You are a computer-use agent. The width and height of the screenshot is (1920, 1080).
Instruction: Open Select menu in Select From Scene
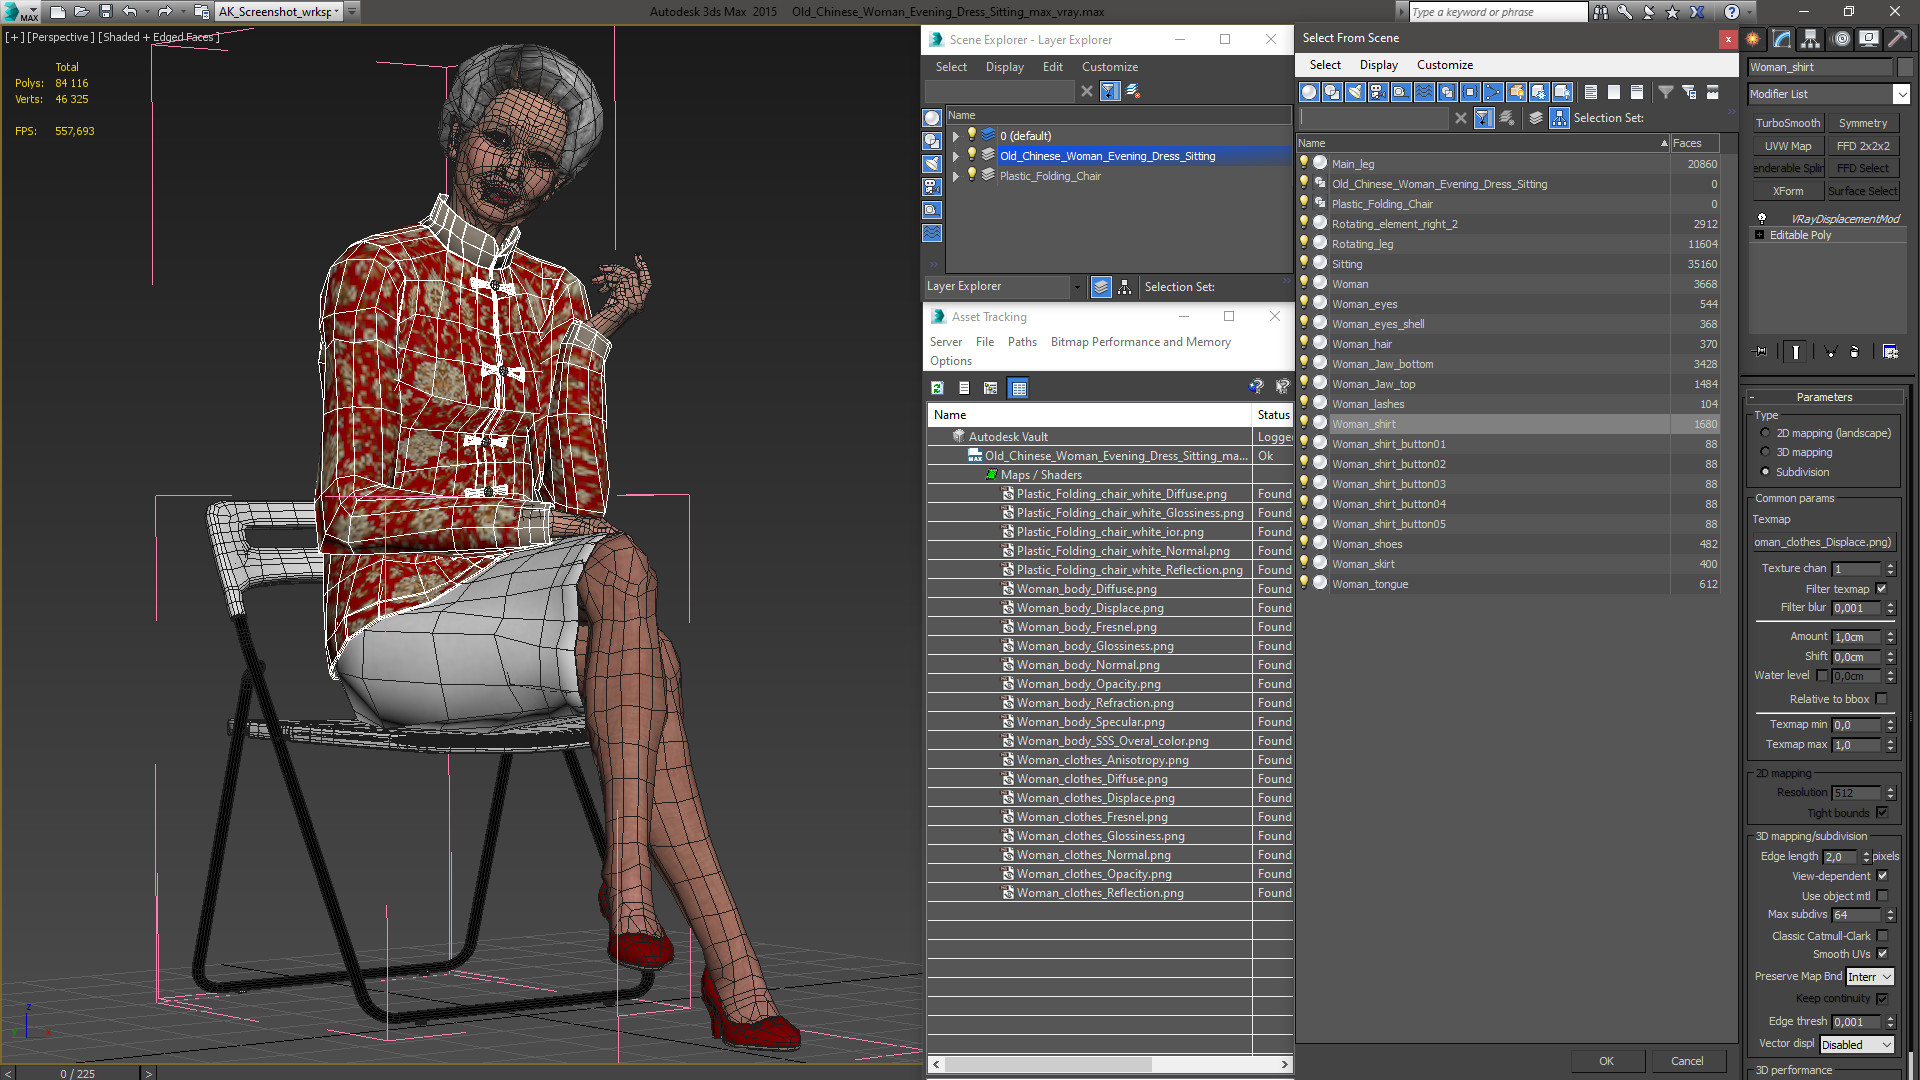click(x=1325, y=65)
